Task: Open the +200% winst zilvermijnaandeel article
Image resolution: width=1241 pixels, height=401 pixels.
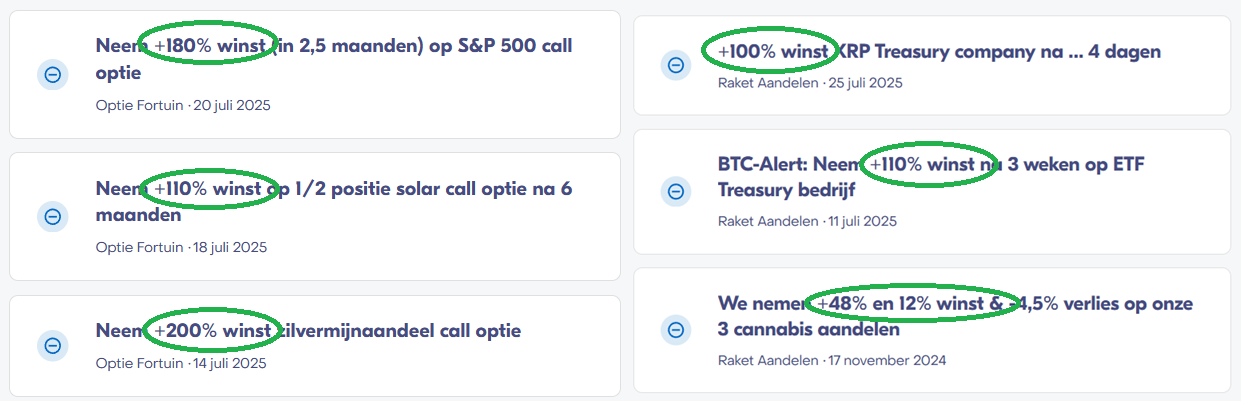Action: pos(308,331)
